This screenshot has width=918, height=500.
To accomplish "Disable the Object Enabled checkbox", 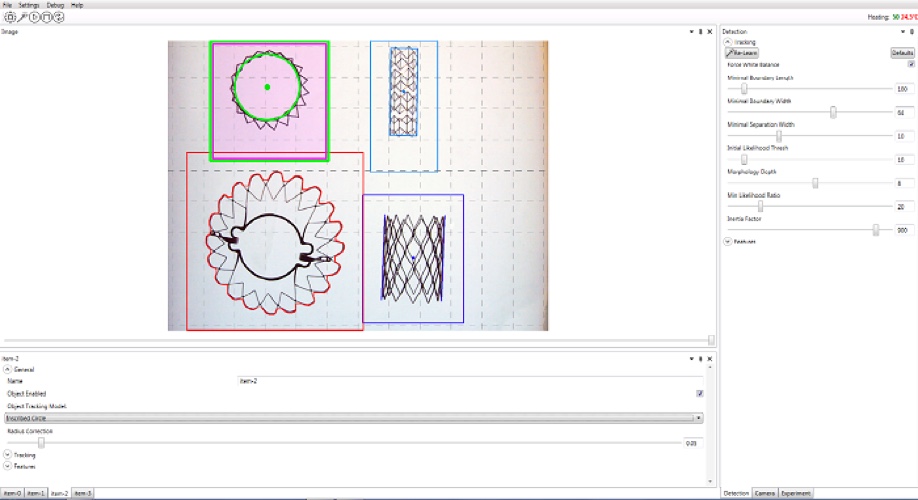I will pyautogui.click(x=700, y=393).
